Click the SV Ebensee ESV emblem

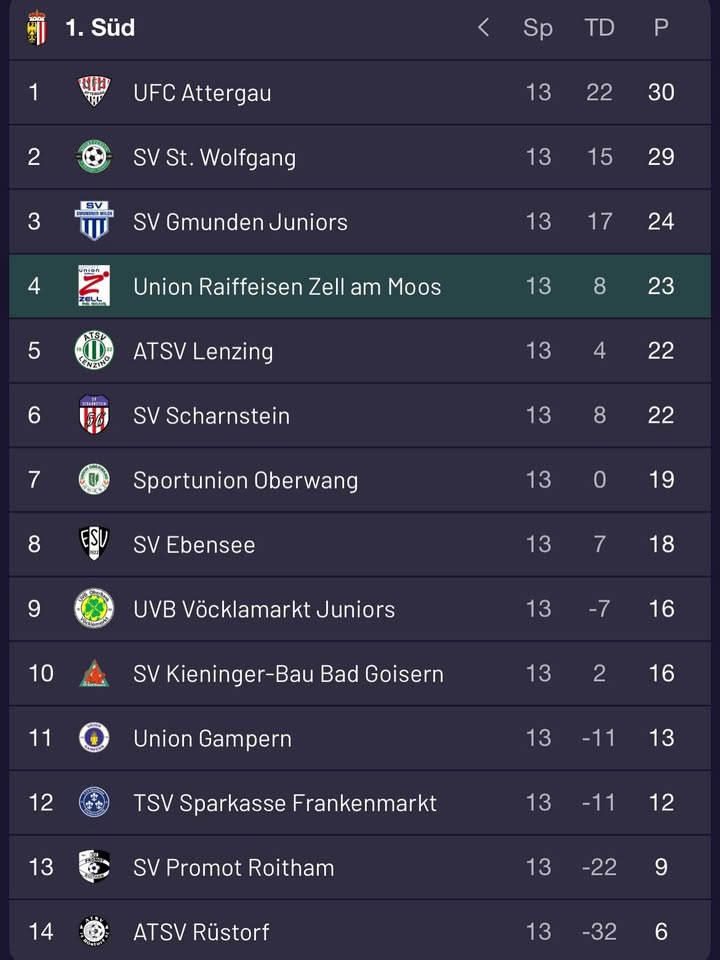[94, 544]
